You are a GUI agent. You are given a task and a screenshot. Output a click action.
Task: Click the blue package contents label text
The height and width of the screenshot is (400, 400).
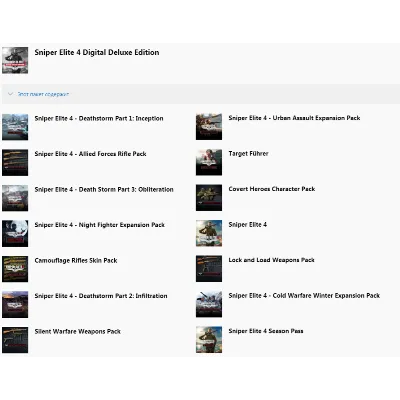coord(43,94)
